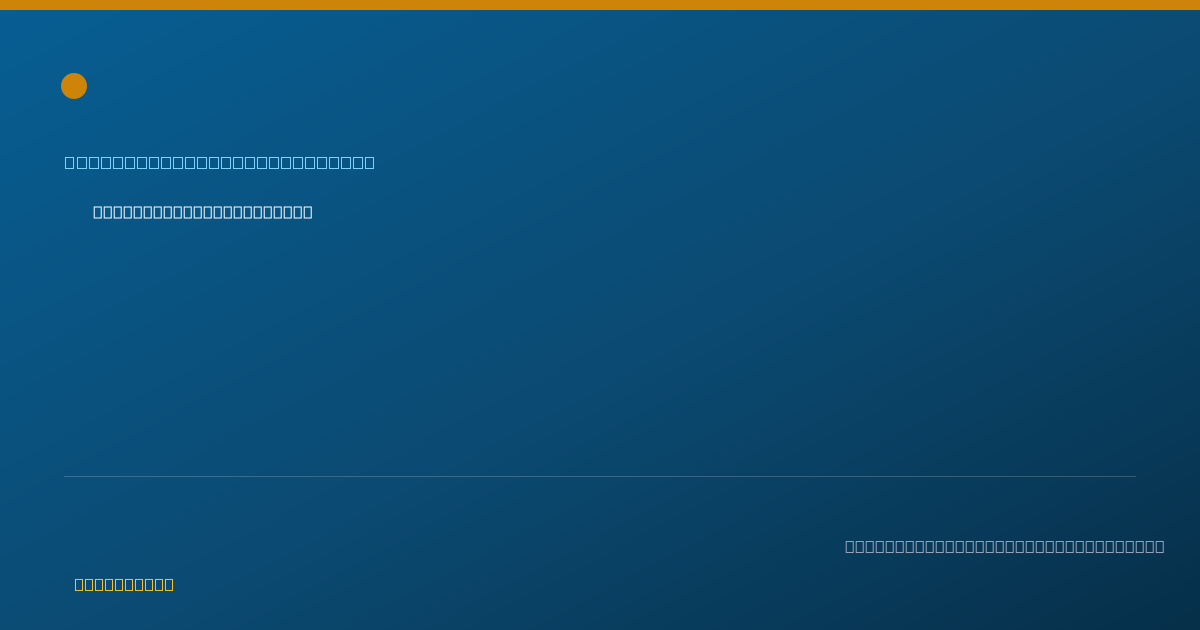This screenshot has width=1200, height=630.
Task: Select the light-blue heading text line
Action: [x=220, y=162]
